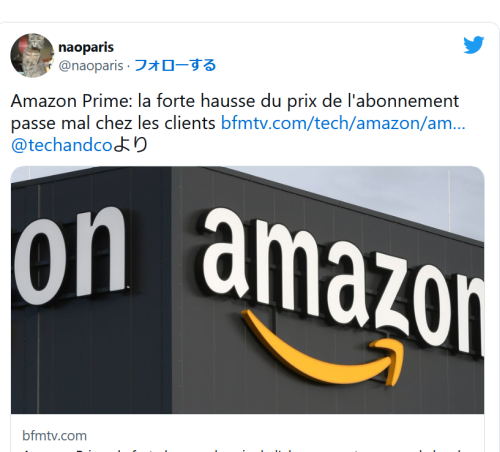This screenshot has height=452, width=500.
Task: Click the bfmtv.com domain label below the image
Action: click(x=54, y=435)
